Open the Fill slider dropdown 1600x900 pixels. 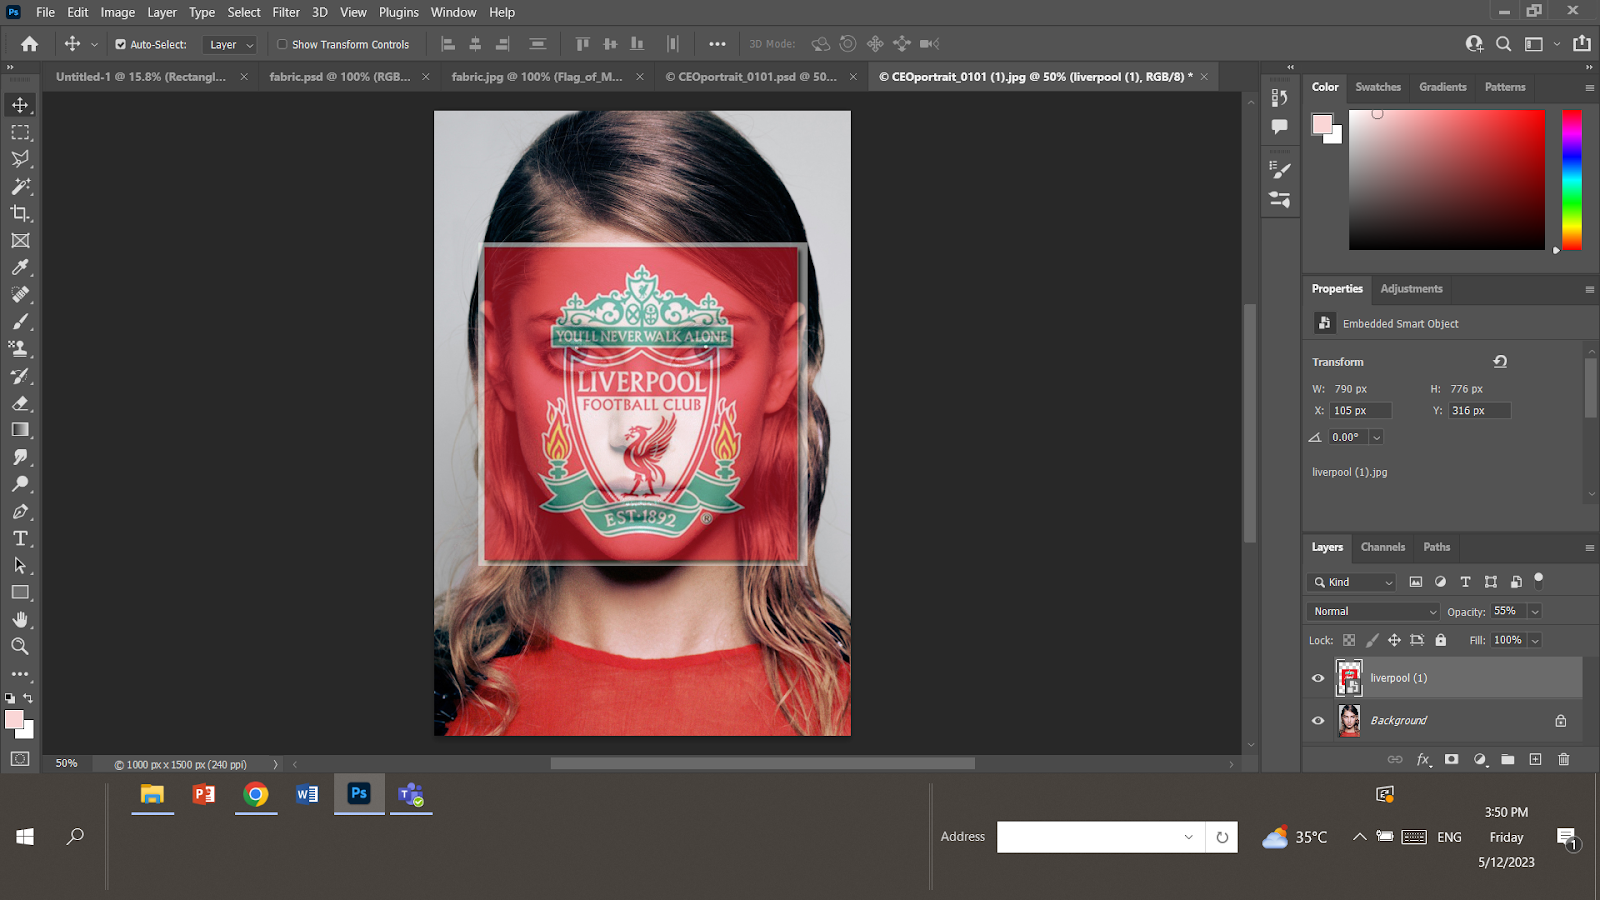(x=1535, y=640)
